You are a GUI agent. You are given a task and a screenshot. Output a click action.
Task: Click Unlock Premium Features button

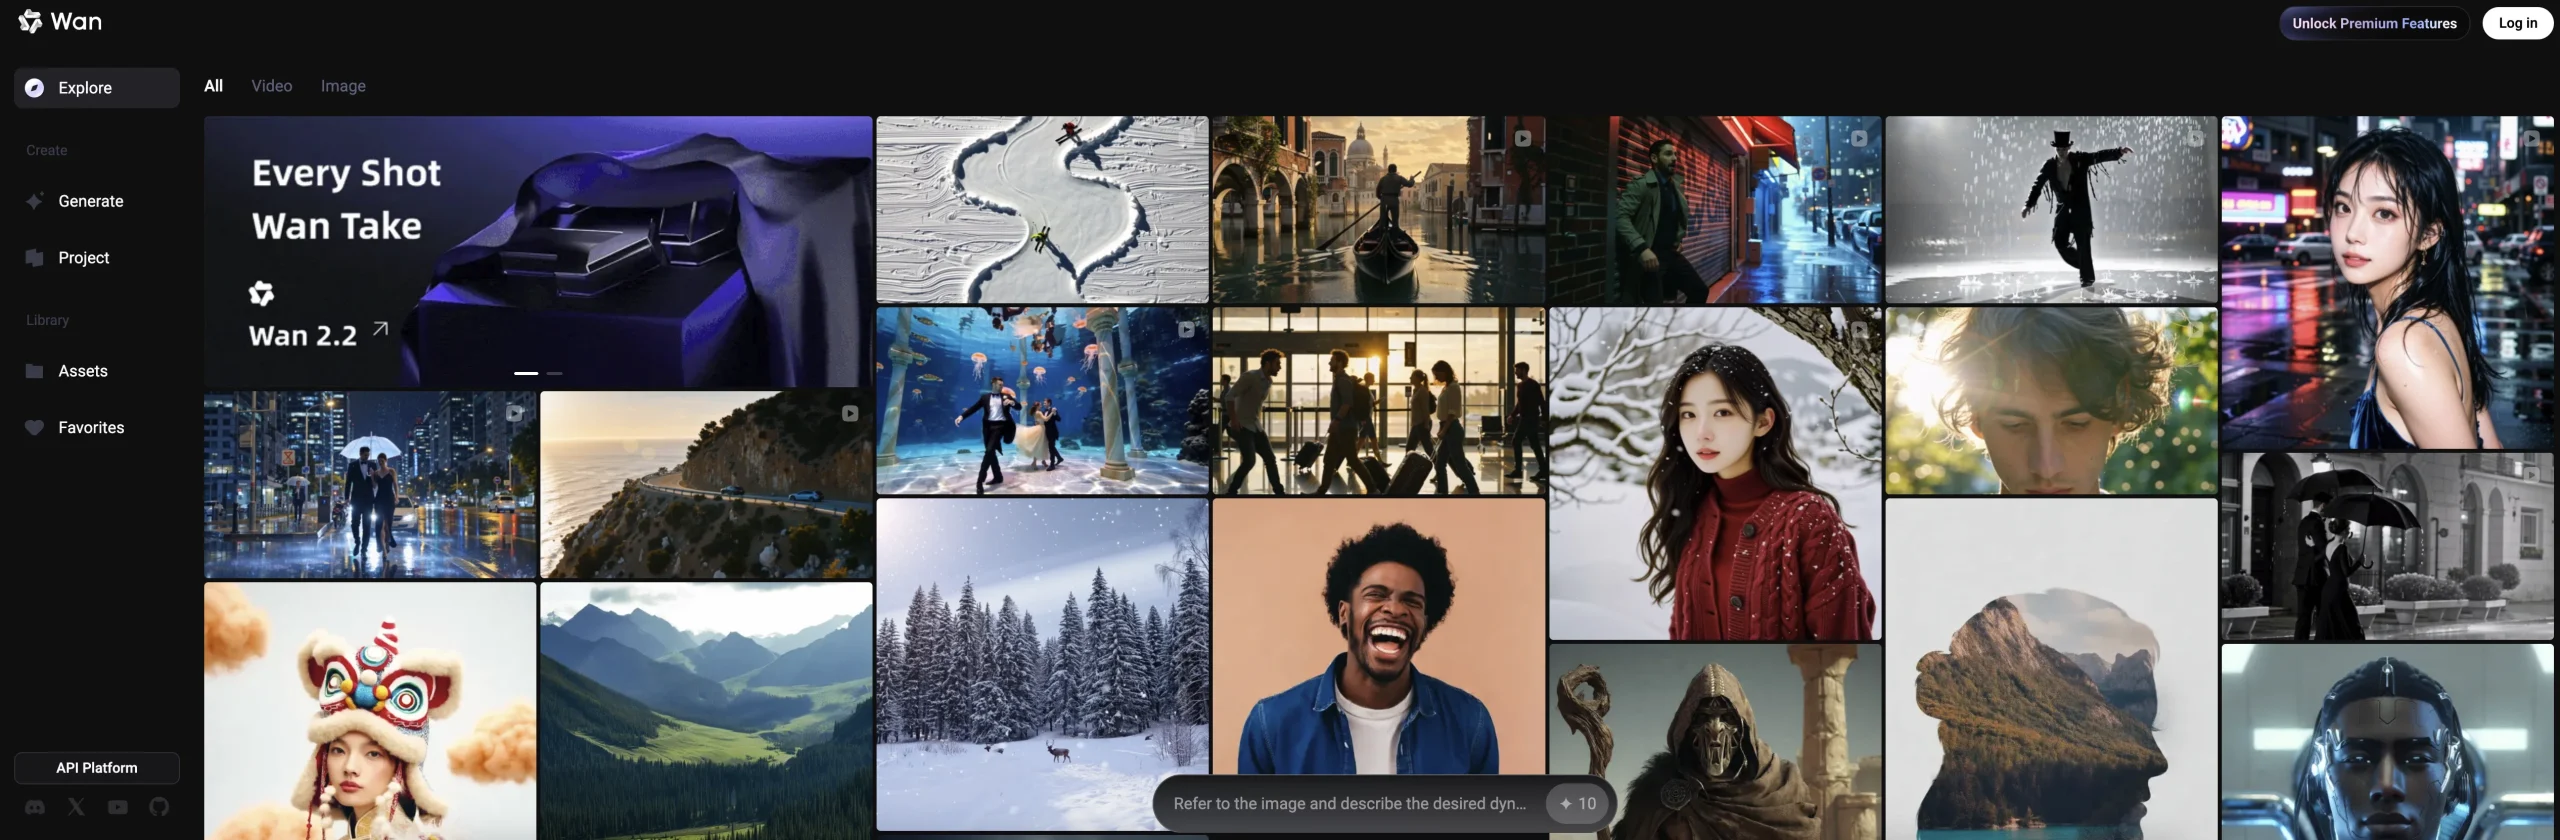[x=2374, y=23]
